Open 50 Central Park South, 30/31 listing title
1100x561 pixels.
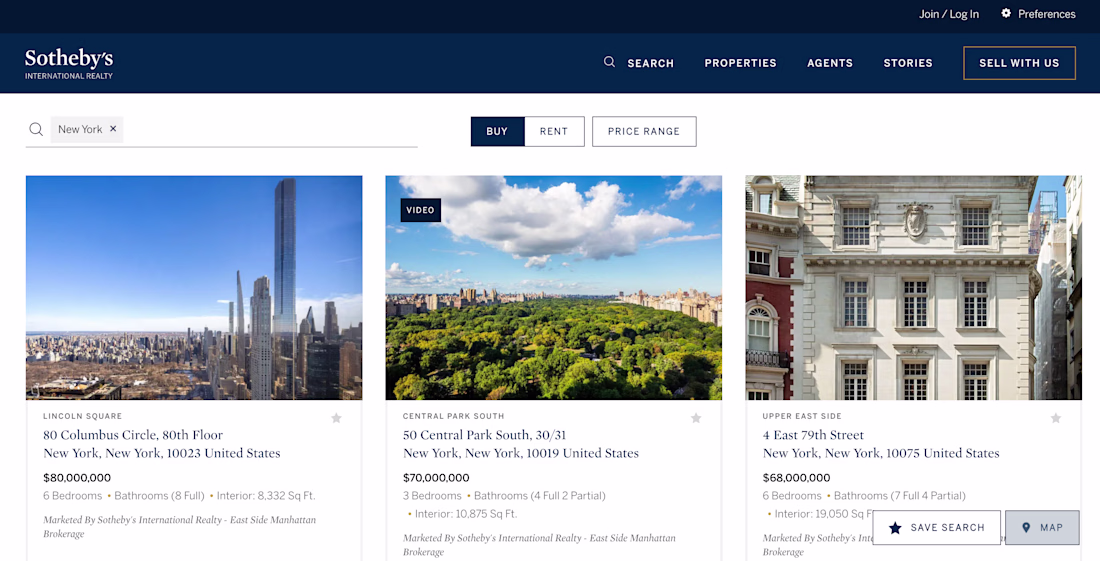(x=484, y=435)
